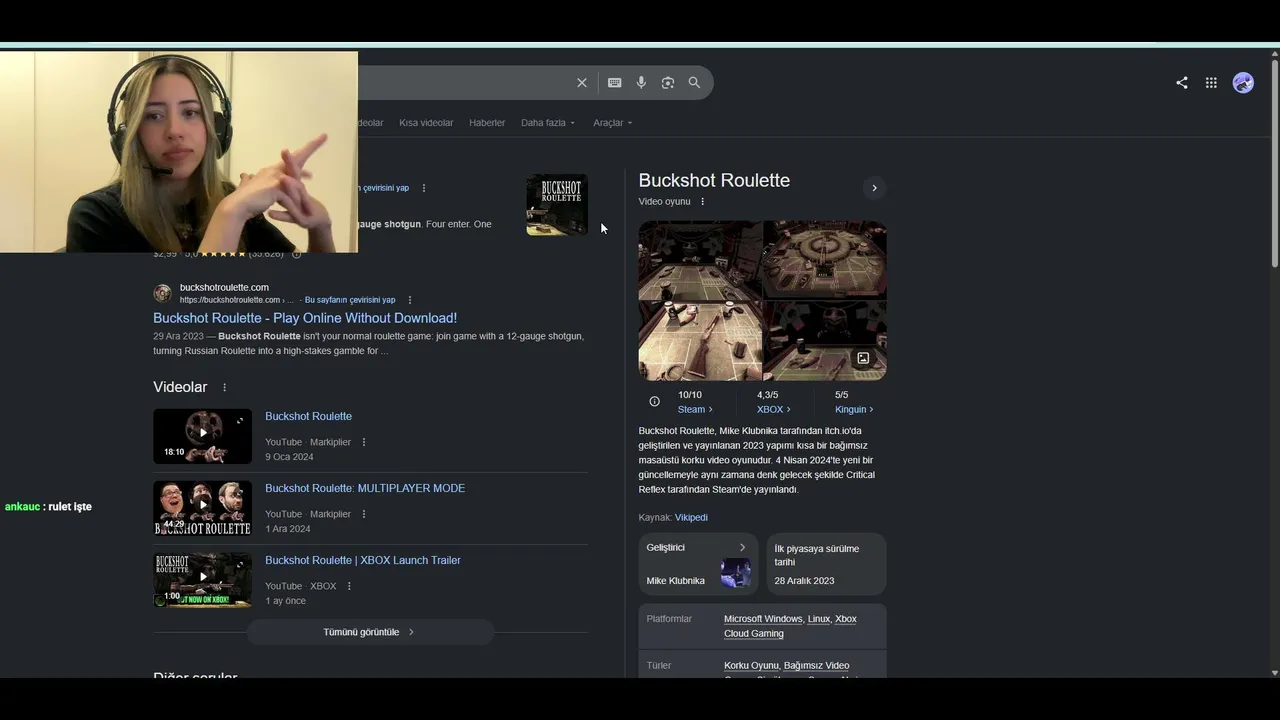Image resolution: width=1280 pixels, height=720 pixels.
Task: Click the Mike Klubnika developer thumbnail
Action: pos(736,573)
